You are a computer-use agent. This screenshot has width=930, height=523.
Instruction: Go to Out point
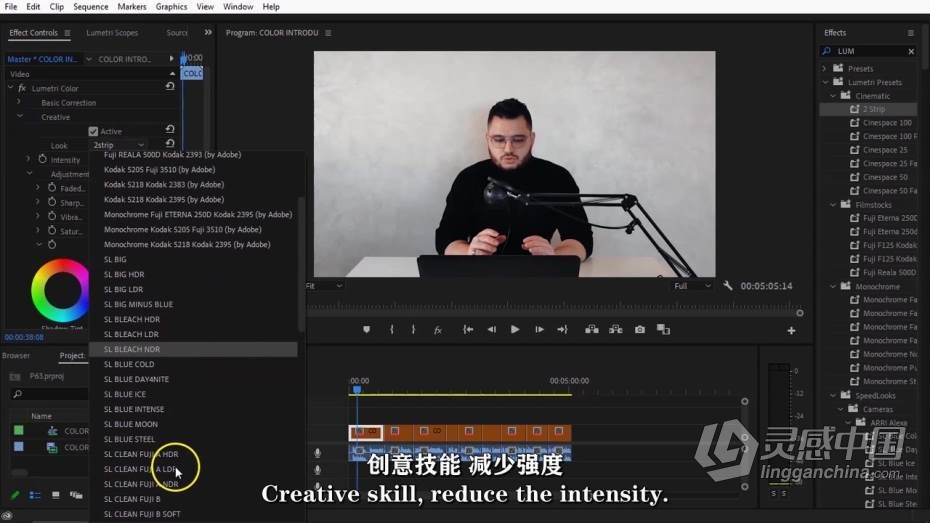click(562, 330)
